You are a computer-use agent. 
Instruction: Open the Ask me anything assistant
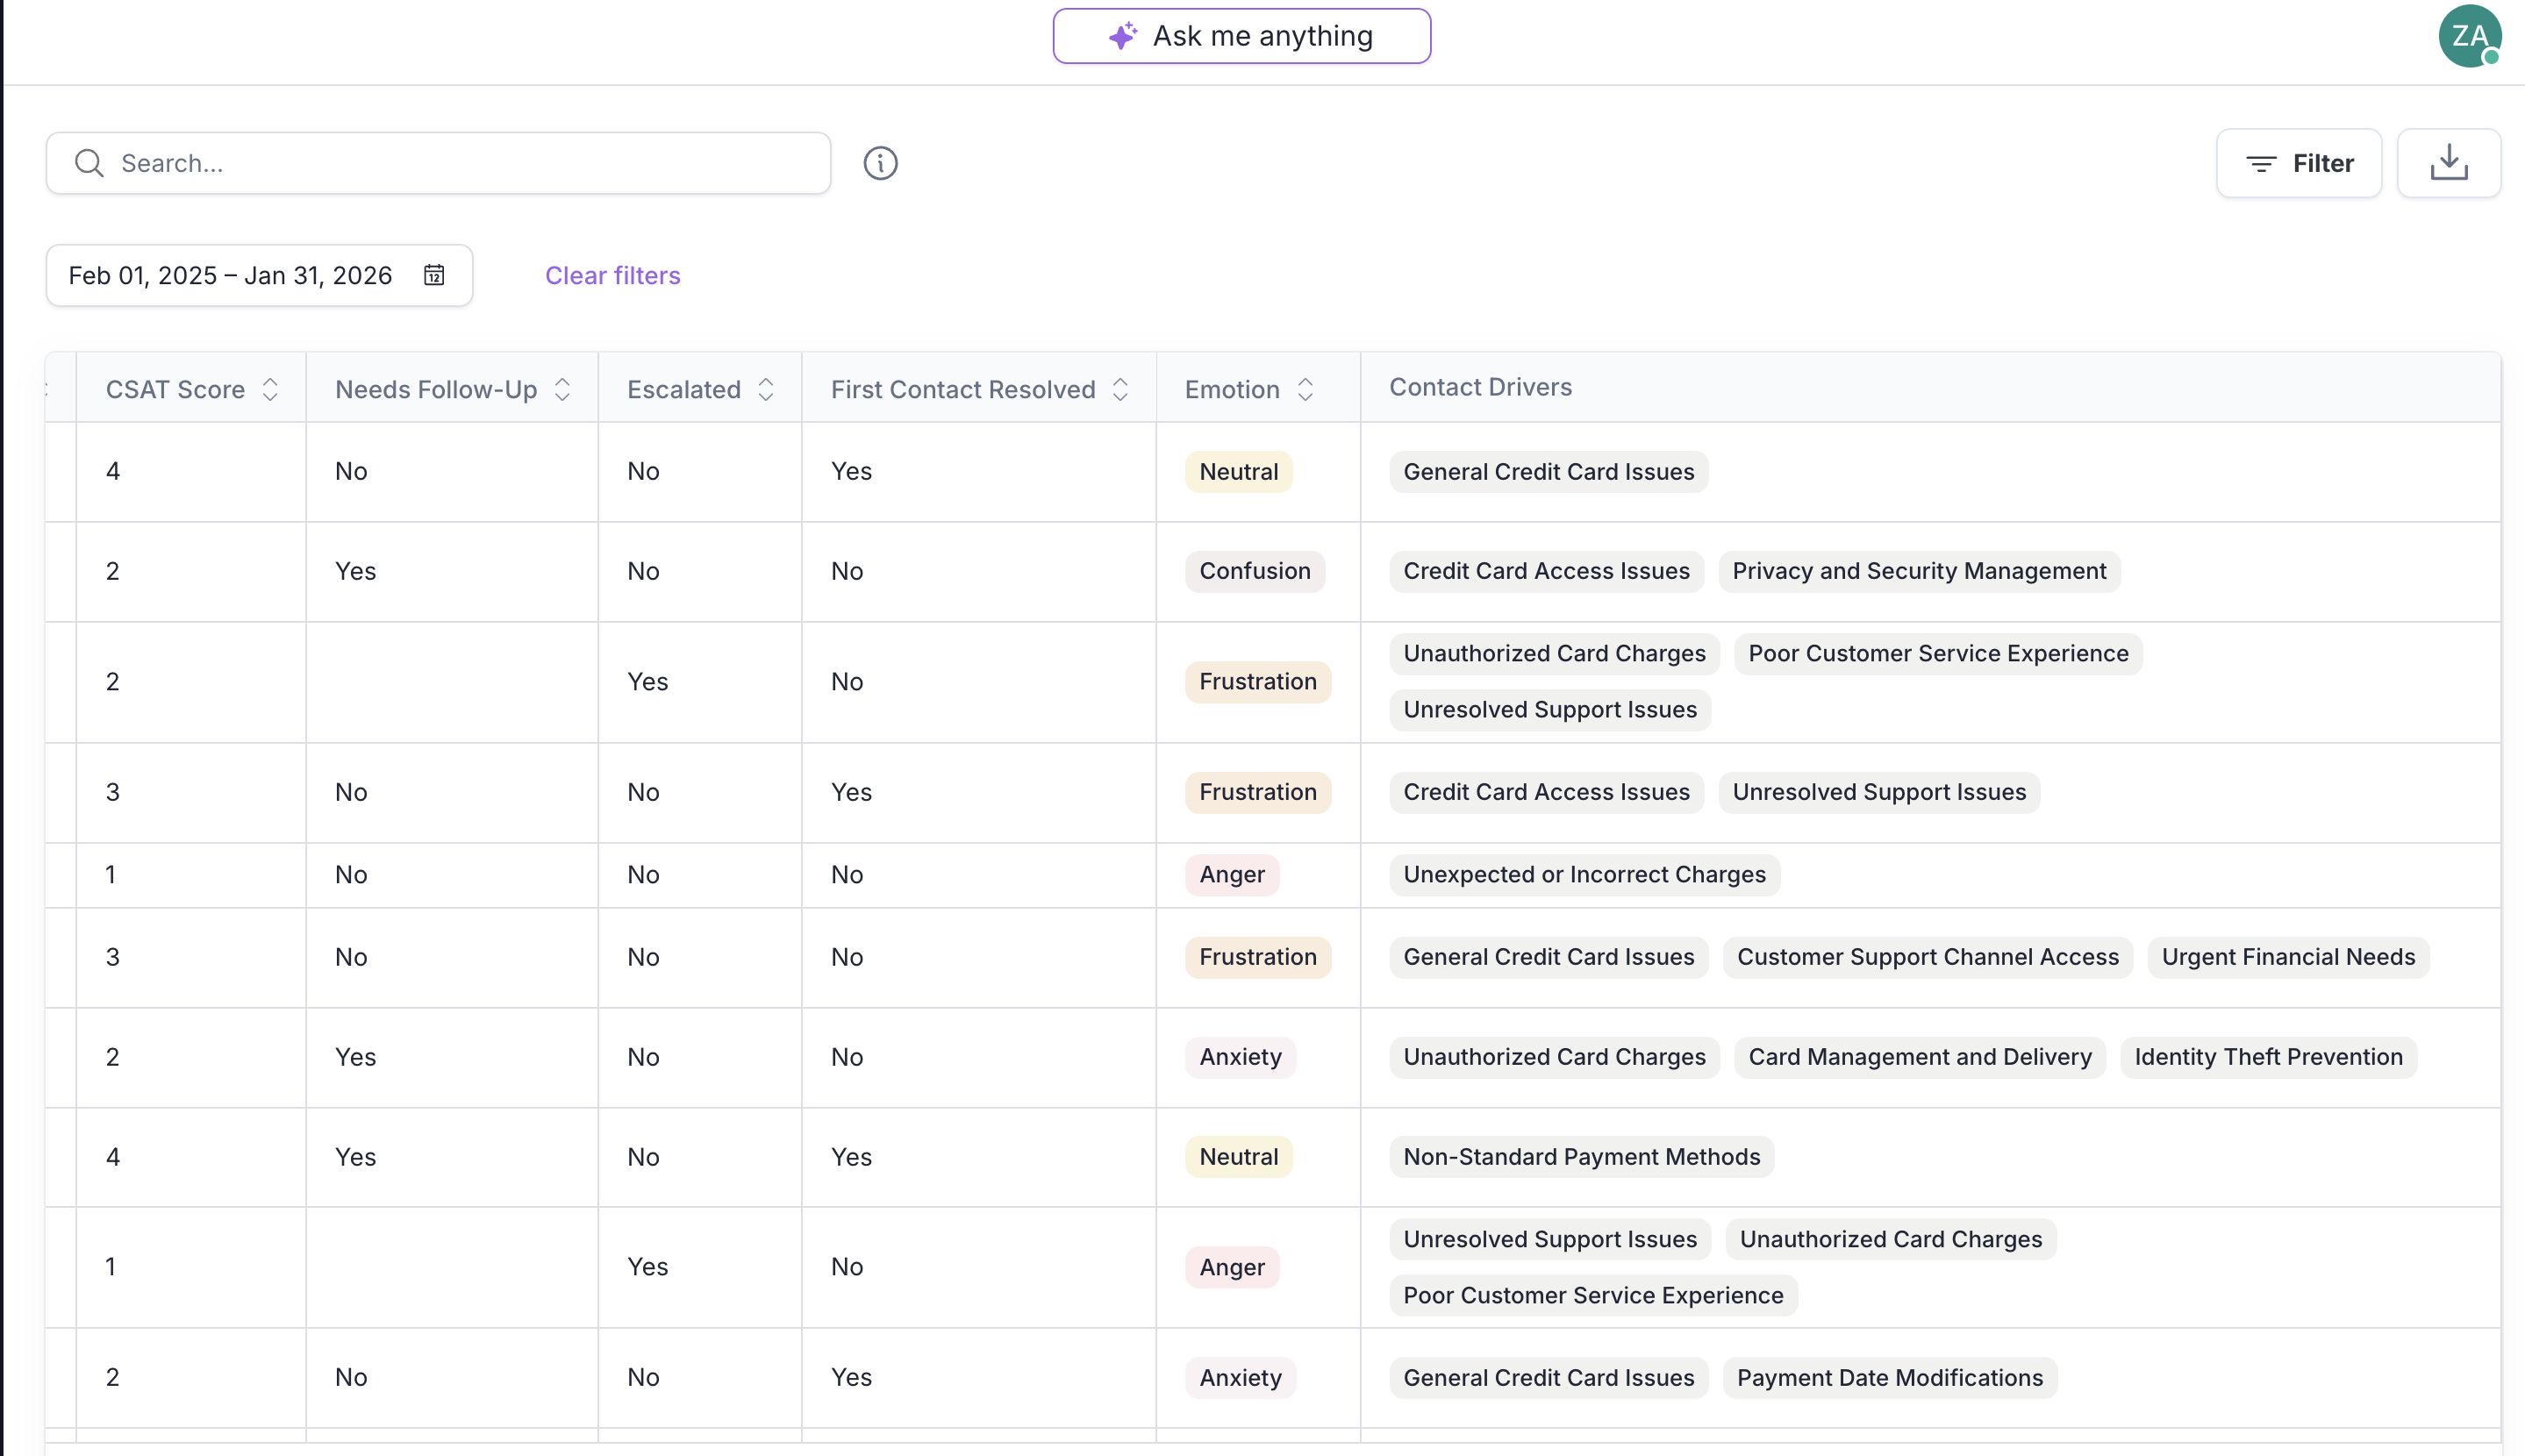[1241, 35]
